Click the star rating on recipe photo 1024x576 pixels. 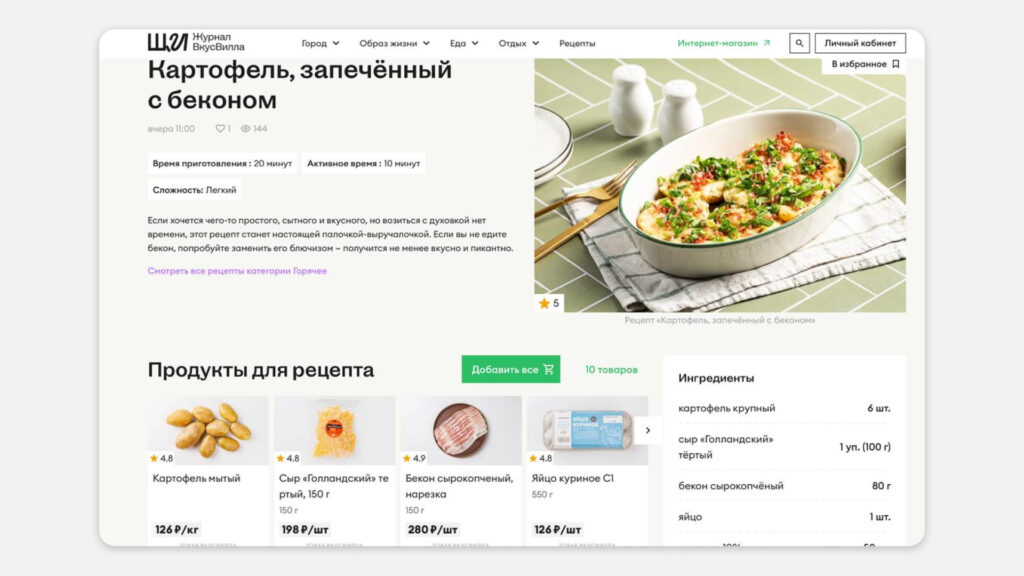(x=549, y=303)
